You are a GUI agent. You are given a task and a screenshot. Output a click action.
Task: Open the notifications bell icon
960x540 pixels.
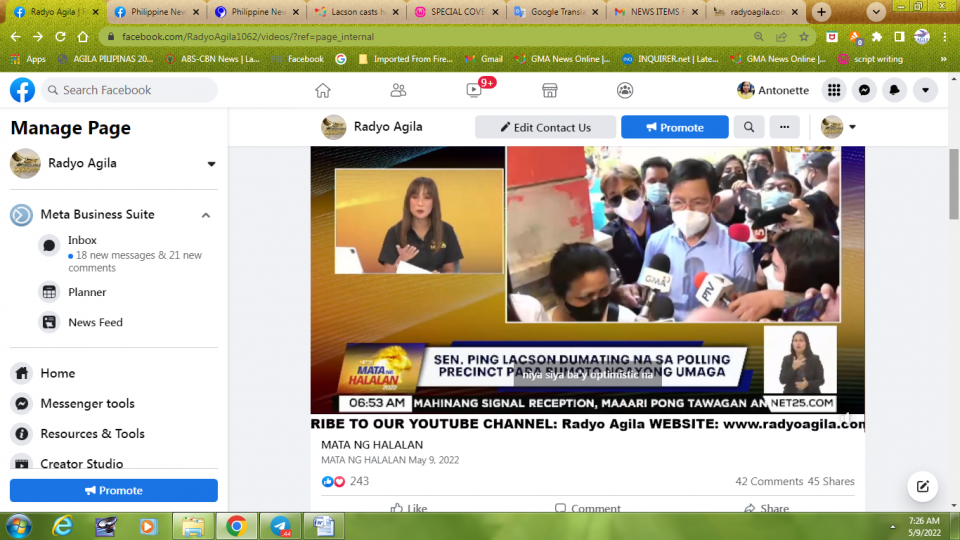tap(895, 90)
